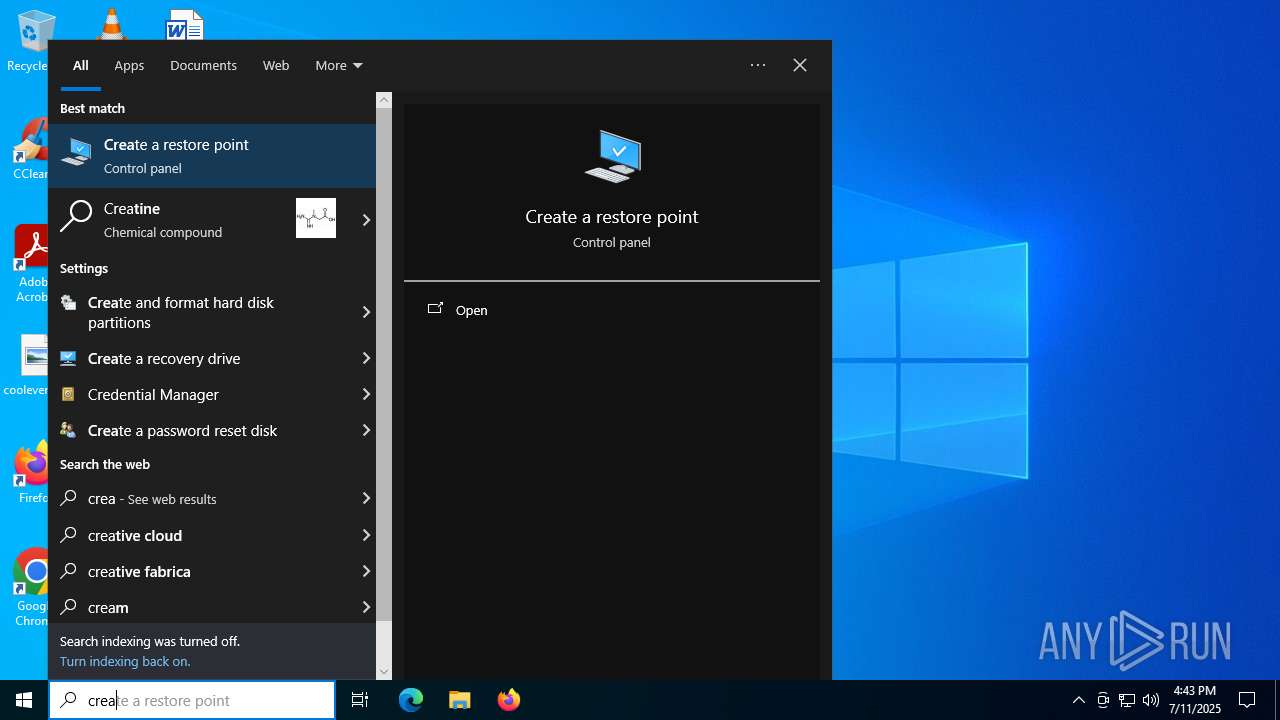Select the Google Chrome desktop shortcut
Image resolution: width=1280 pixels, height=720 pixels.
click(x=31, y=588)
